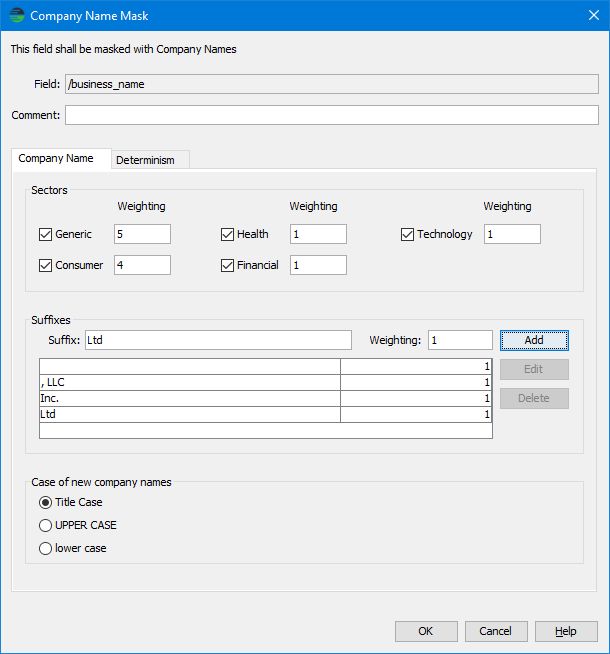Image resolution: width=610 pixels, height=654 pixels.
Task: Uncheck the Consumer sector checkbox
Action: 45,265
